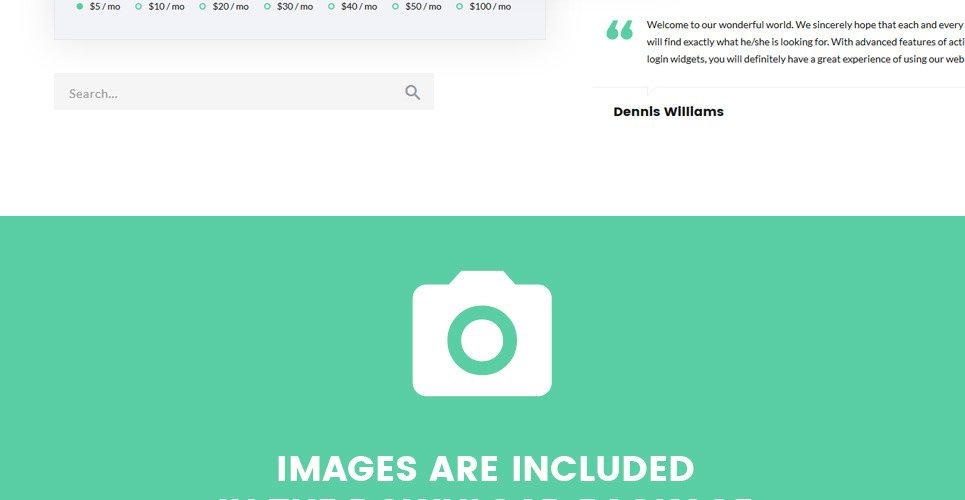
Task: Choose the $50 / mo radio option
Action: (396, 6)
